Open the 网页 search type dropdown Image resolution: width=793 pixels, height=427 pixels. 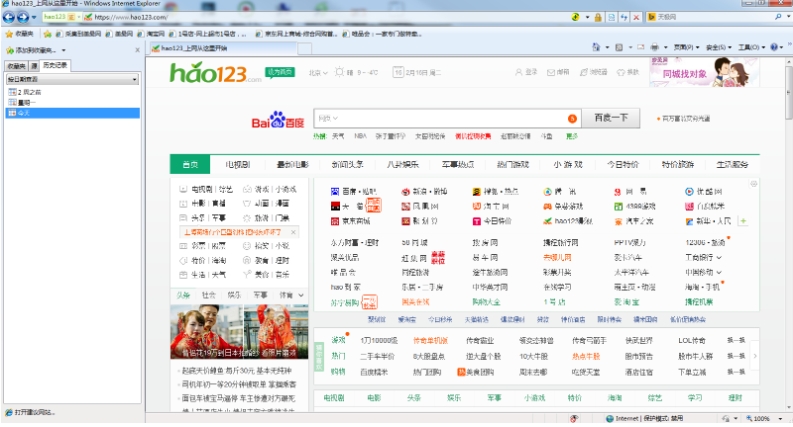pos(328,118)
